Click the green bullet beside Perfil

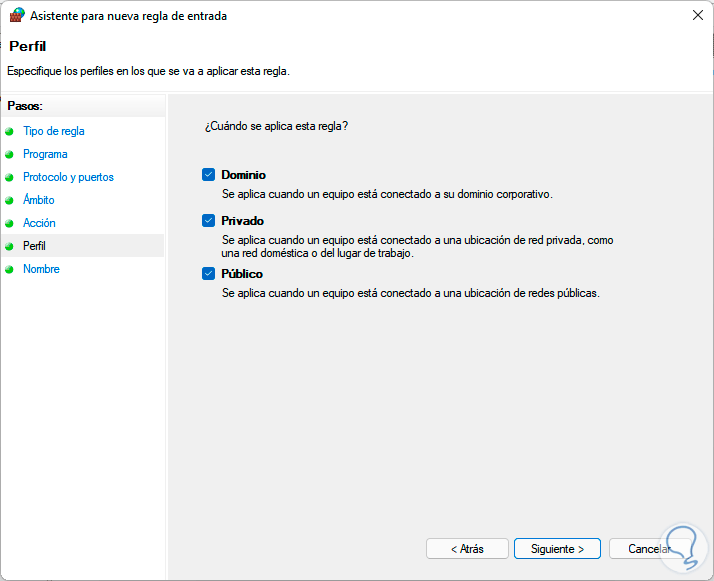coord(10,246)
